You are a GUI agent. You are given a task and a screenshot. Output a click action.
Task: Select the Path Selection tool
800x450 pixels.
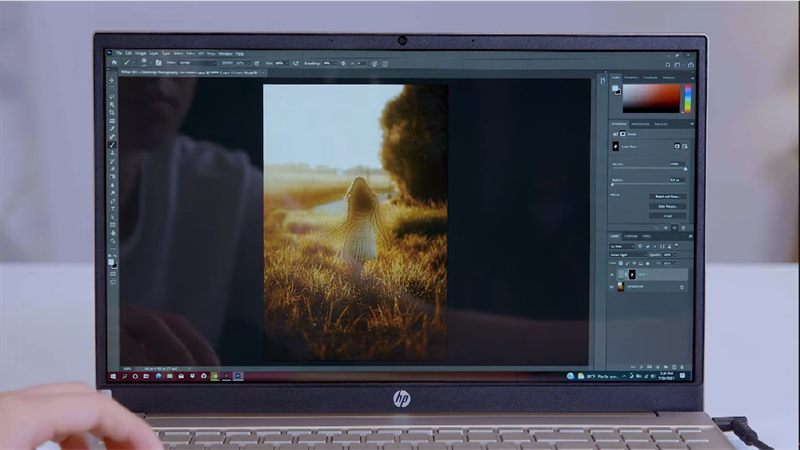point(112,217)
